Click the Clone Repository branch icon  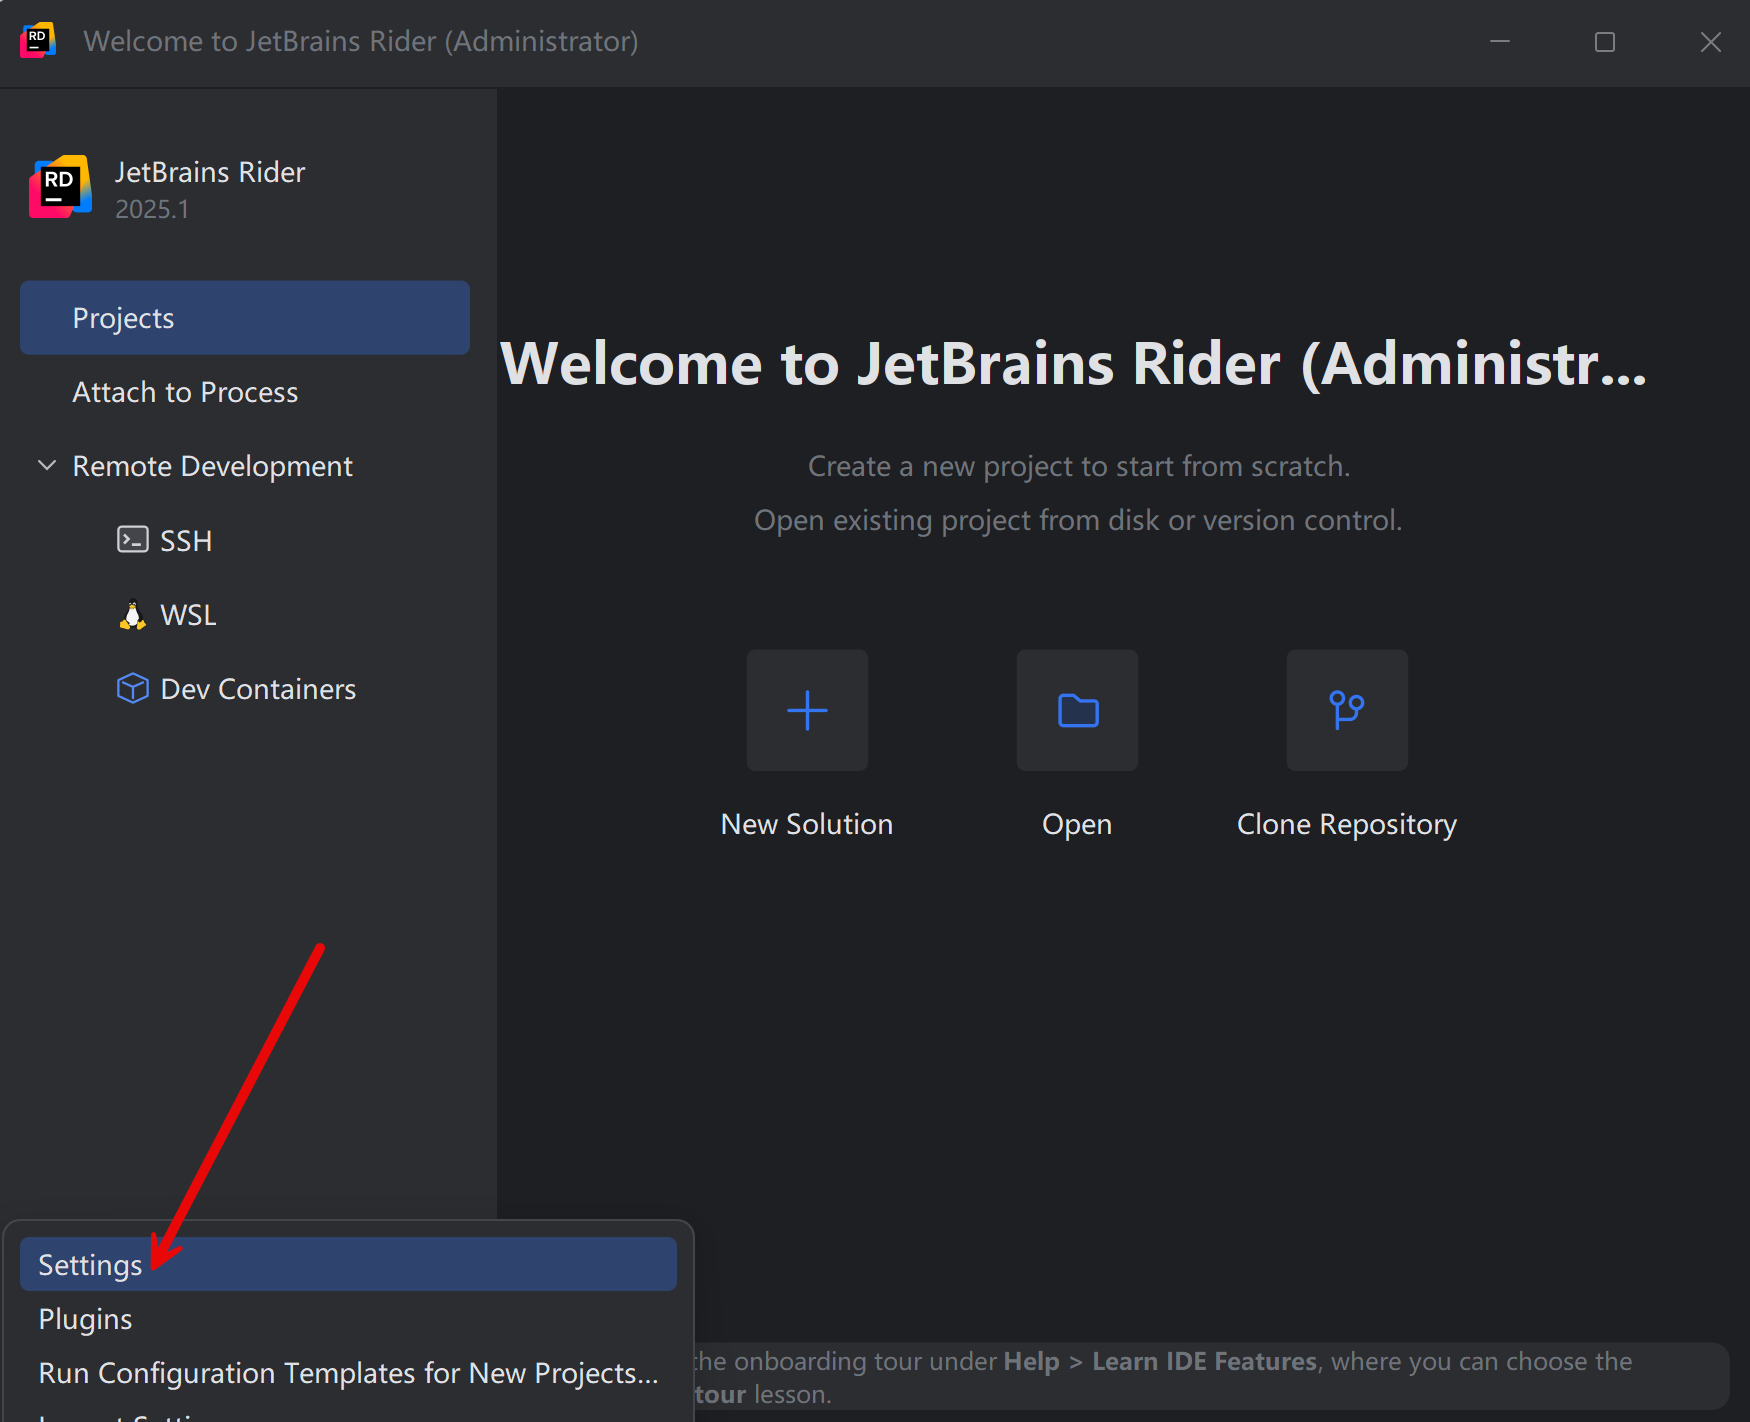1346,710
